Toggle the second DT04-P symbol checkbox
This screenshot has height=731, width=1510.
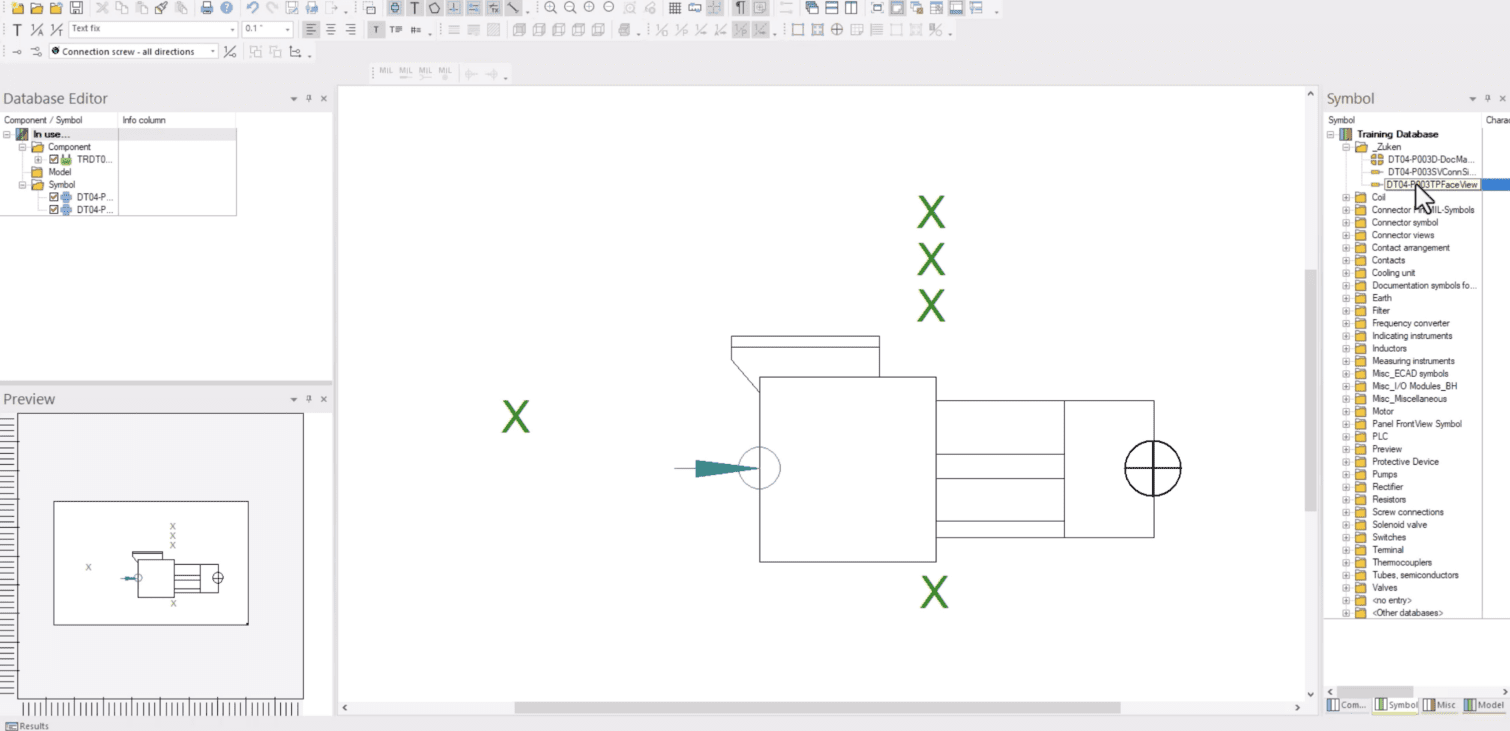(x=54, y=210)
